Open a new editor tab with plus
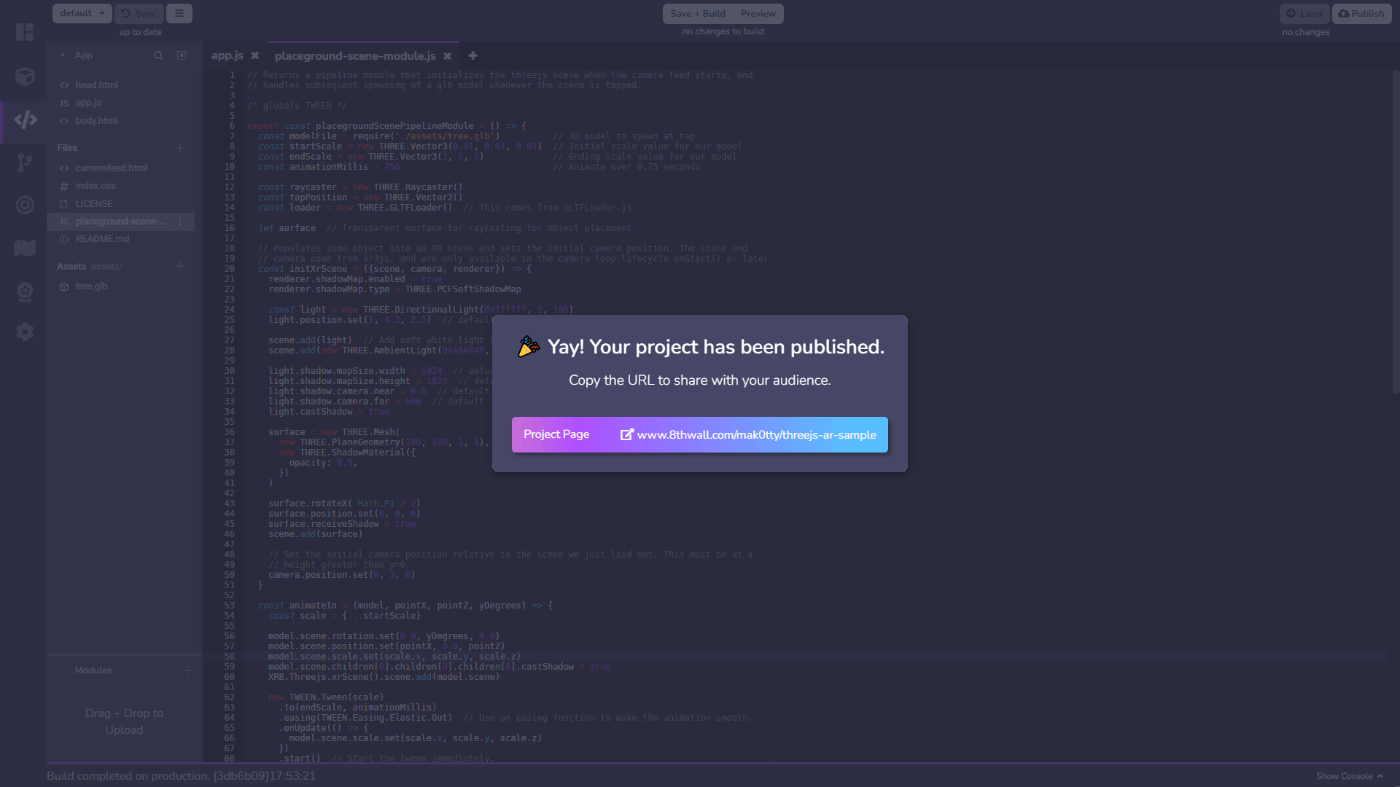The image size is (1400, 787). tap(473, 56)
